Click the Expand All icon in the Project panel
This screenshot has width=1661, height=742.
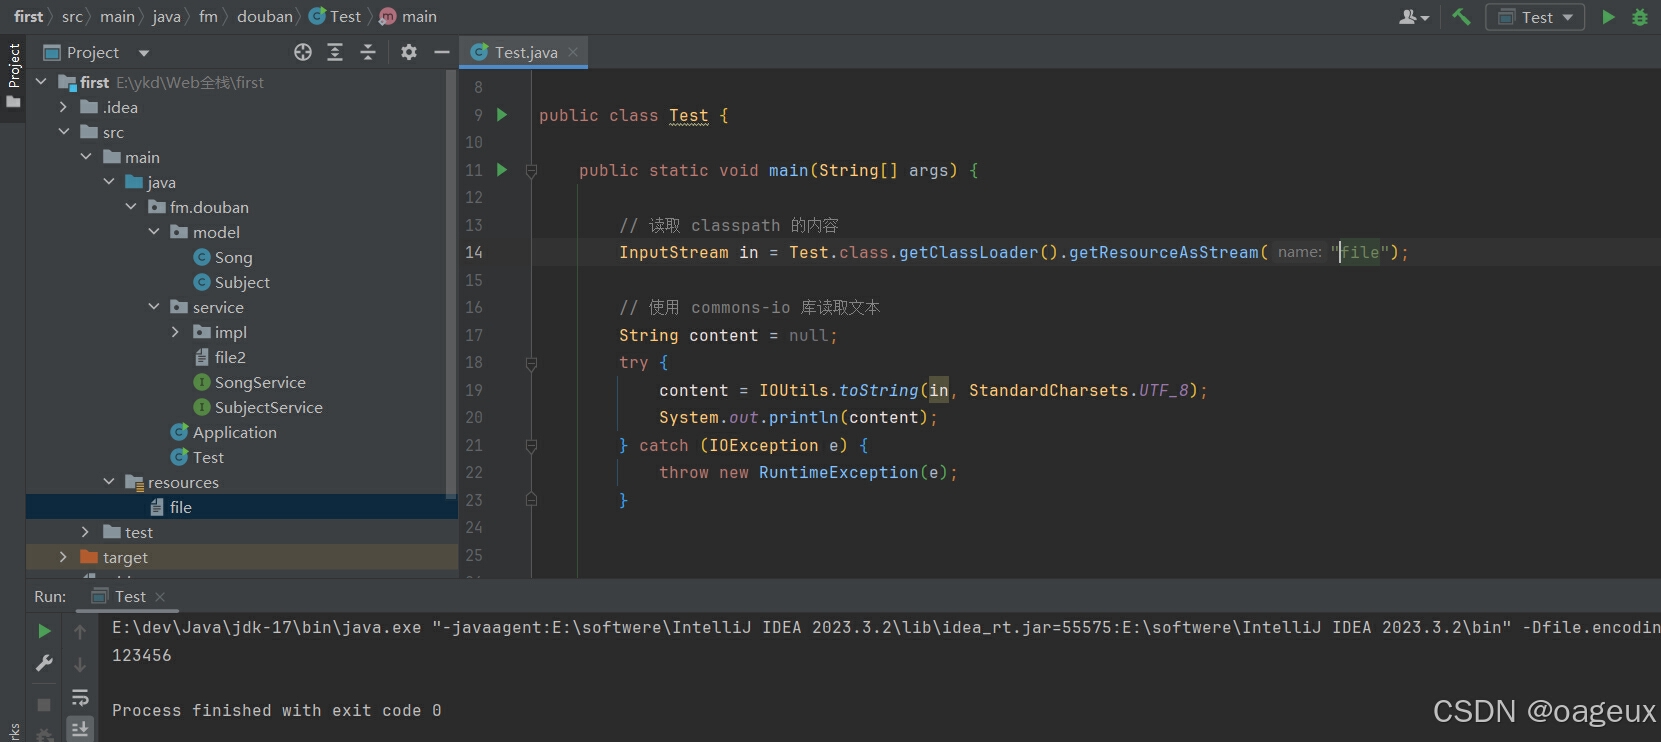coord(335,52)
